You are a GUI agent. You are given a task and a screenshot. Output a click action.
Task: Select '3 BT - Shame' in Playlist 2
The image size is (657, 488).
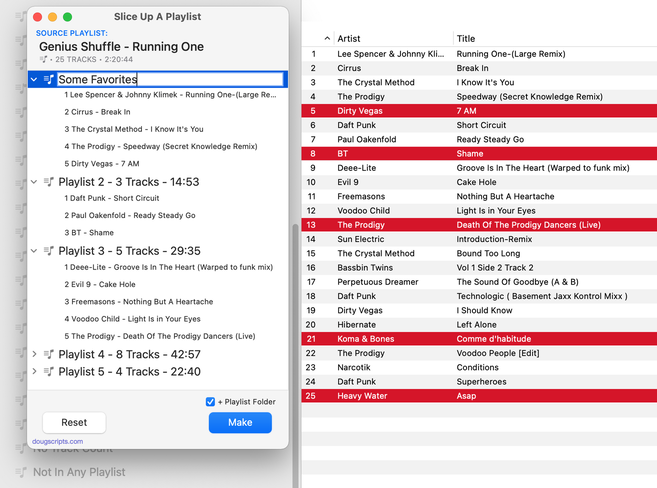pyautogui.click(x=158, y=232)
